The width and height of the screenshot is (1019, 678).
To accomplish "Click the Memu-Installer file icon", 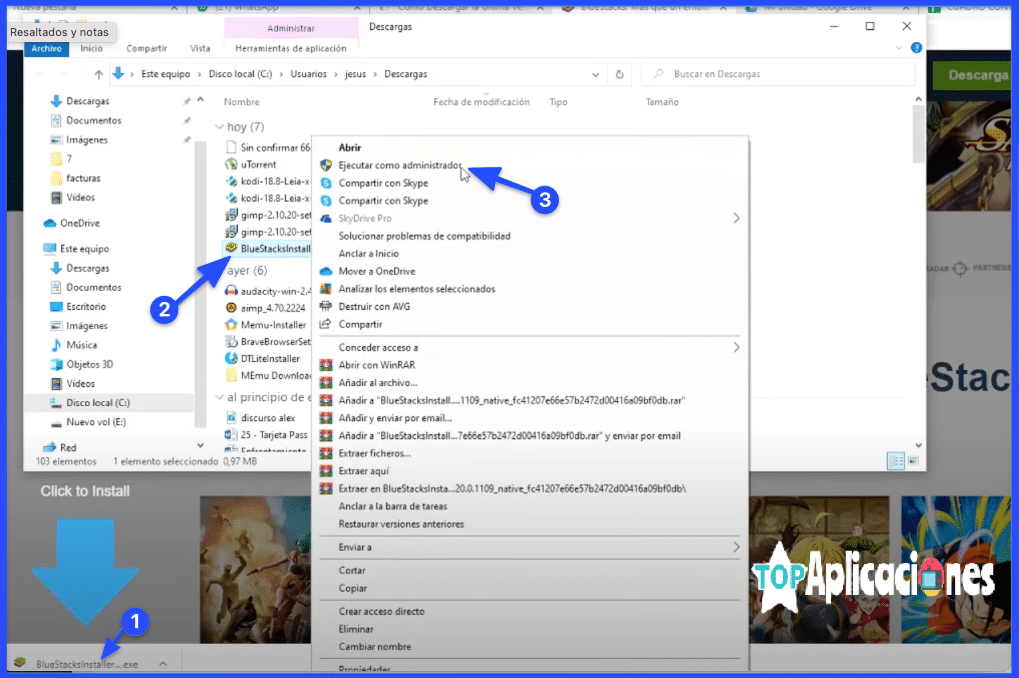I will [x=230, y=324].
